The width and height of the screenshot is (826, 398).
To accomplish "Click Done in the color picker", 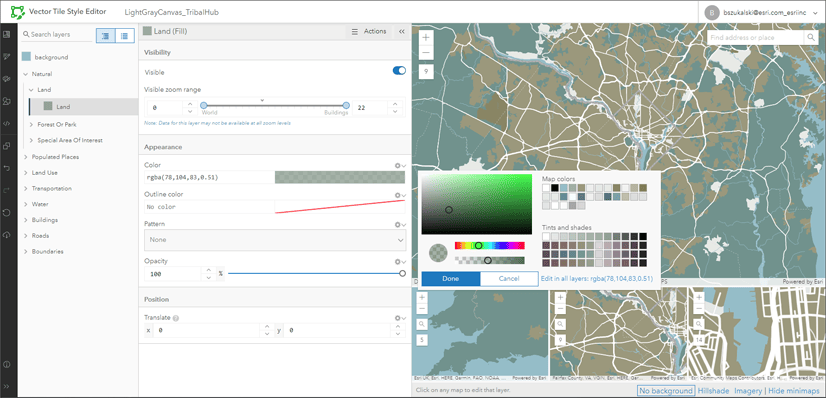I will point(450,279).
